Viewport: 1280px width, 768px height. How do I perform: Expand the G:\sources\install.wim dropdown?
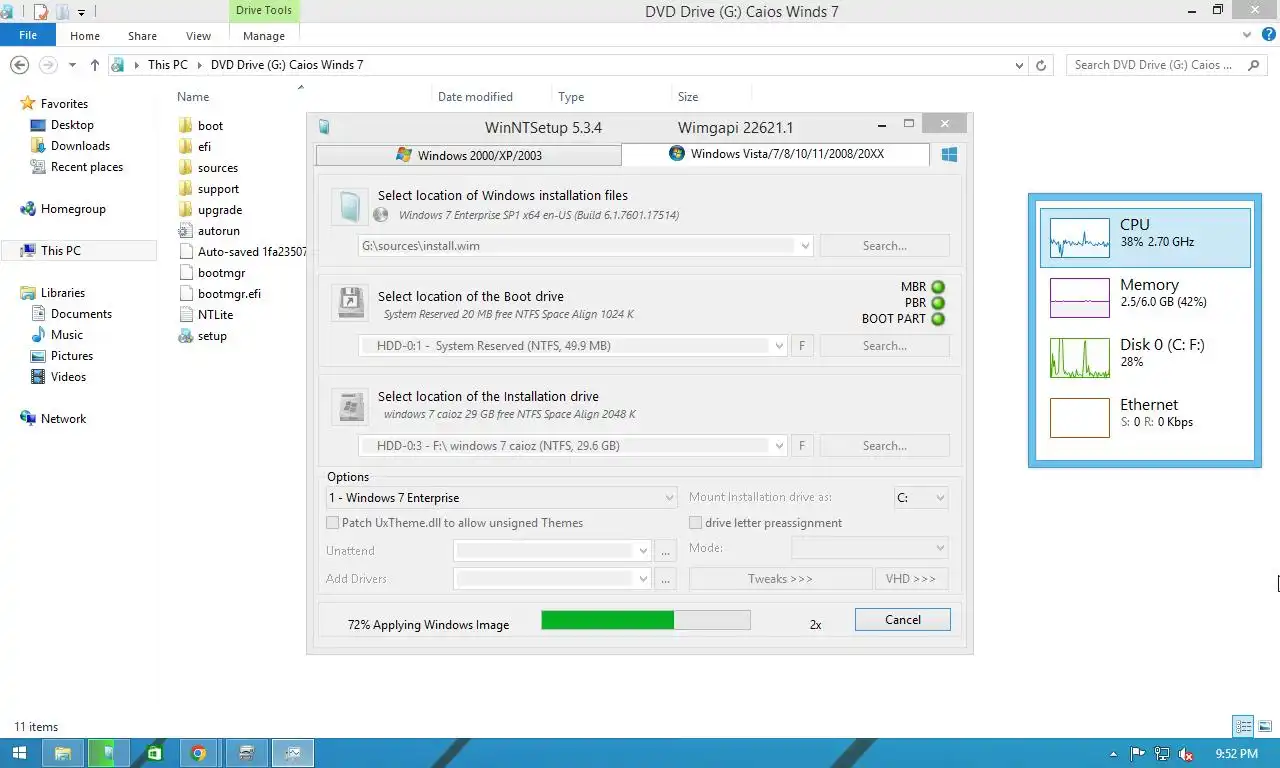[x=805, y=246]
